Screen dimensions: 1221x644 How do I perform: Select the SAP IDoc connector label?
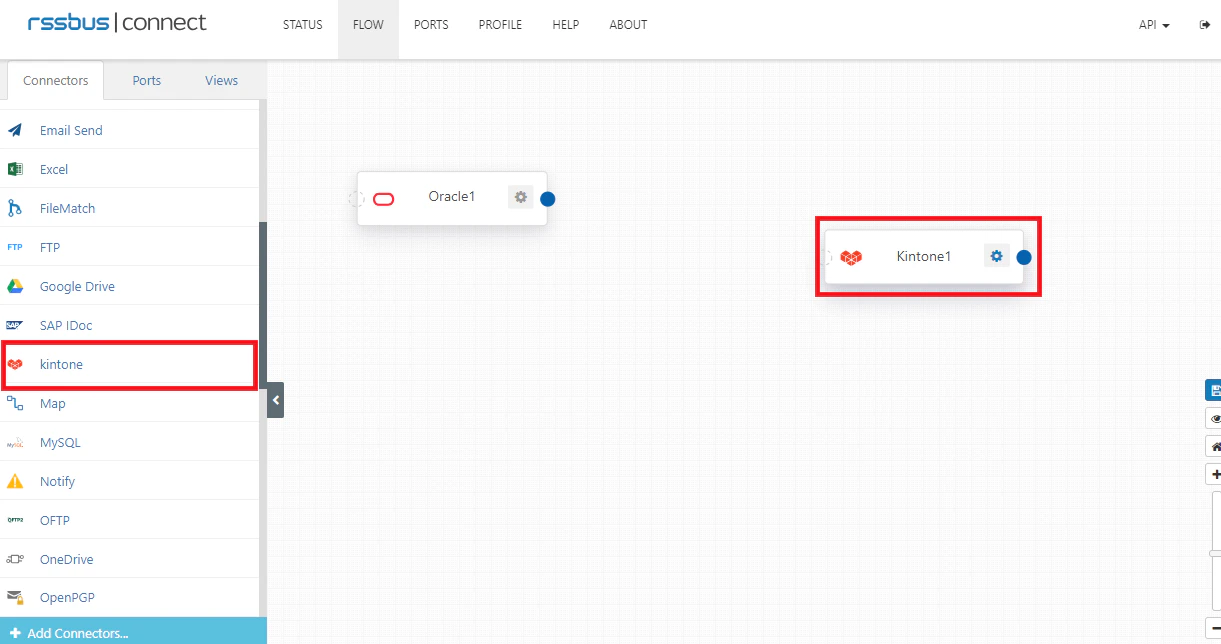pyautogui.click(x=66, y=325)
